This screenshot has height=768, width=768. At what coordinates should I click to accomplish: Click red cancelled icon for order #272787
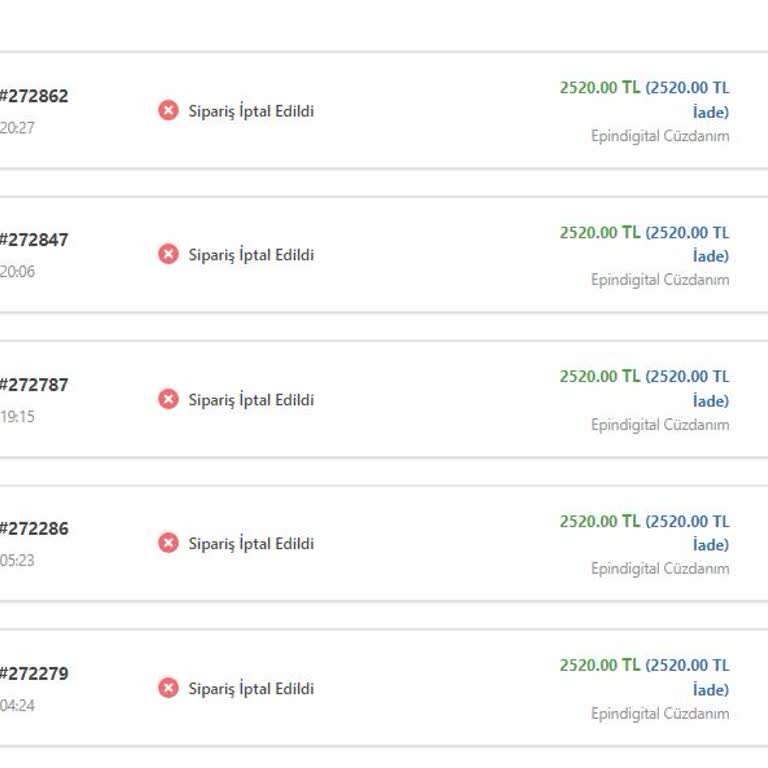point(168,399)
